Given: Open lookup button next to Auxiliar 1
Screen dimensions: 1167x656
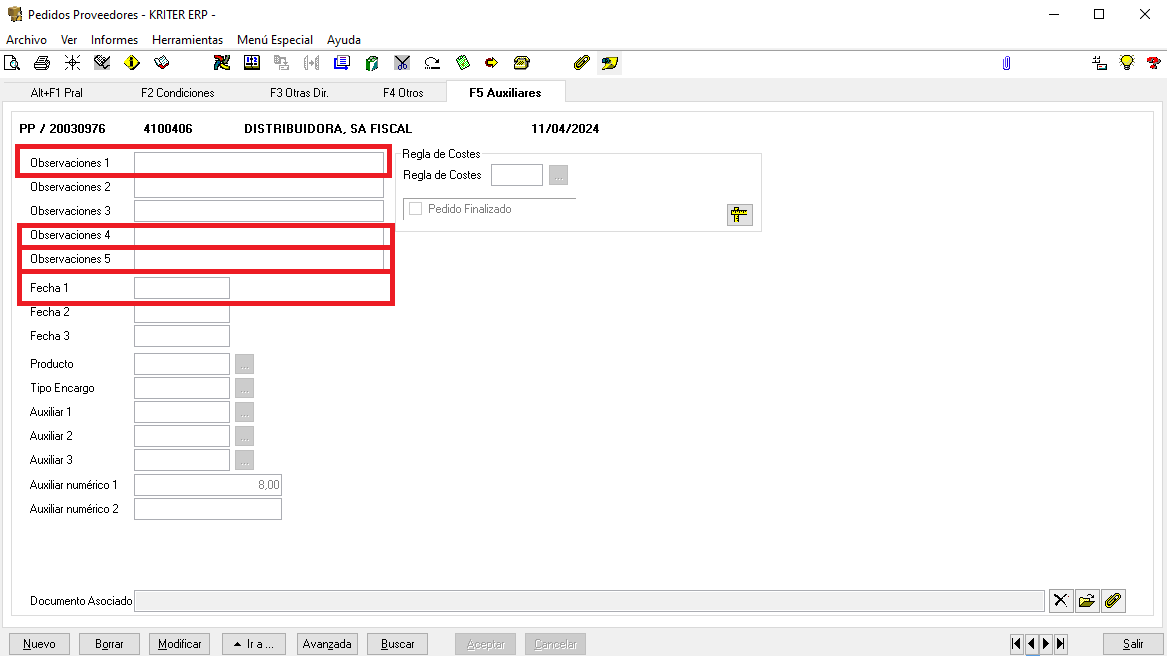Looking at the screenshot, I should [244, 412].
